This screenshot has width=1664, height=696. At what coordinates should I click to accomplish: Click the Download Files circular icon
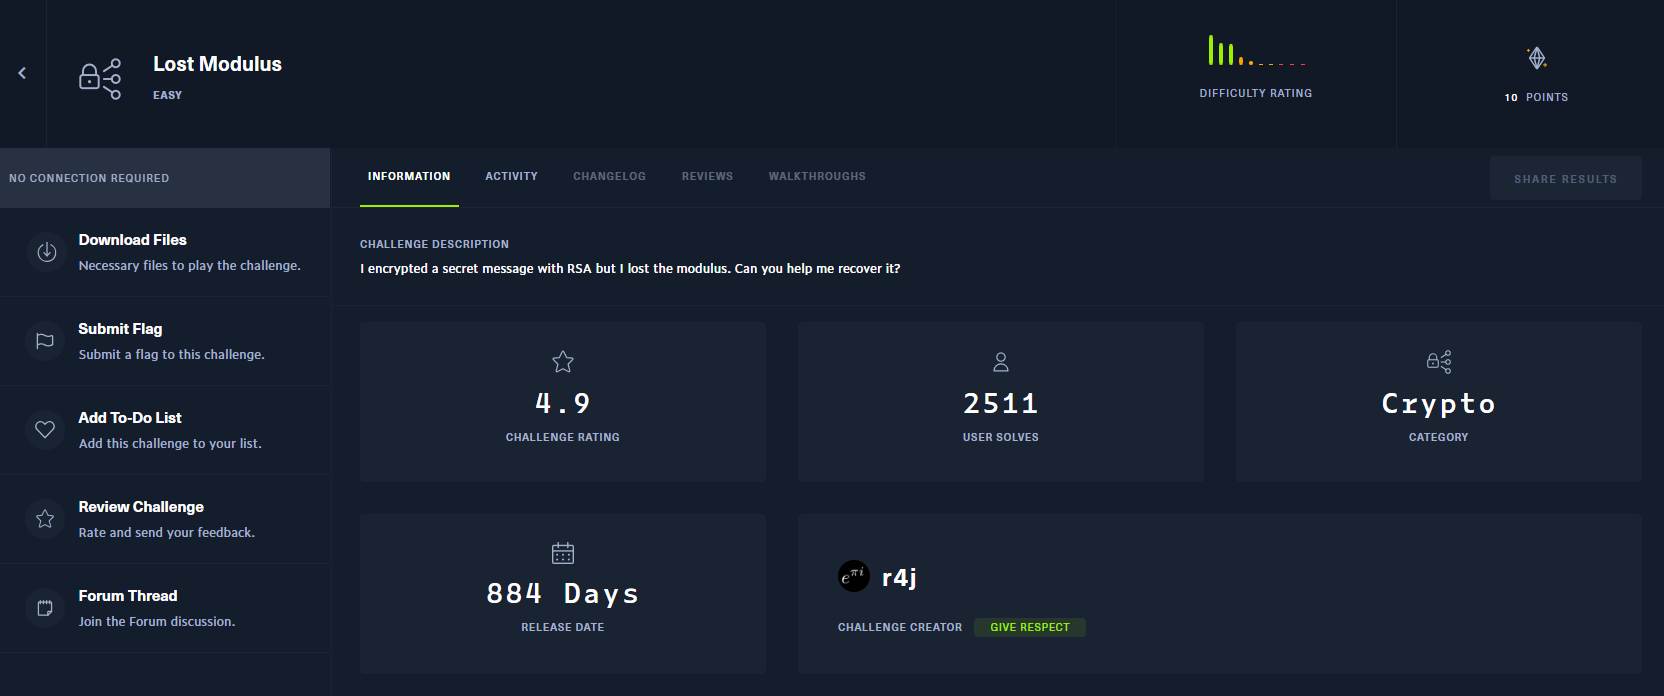click(46, 252)
